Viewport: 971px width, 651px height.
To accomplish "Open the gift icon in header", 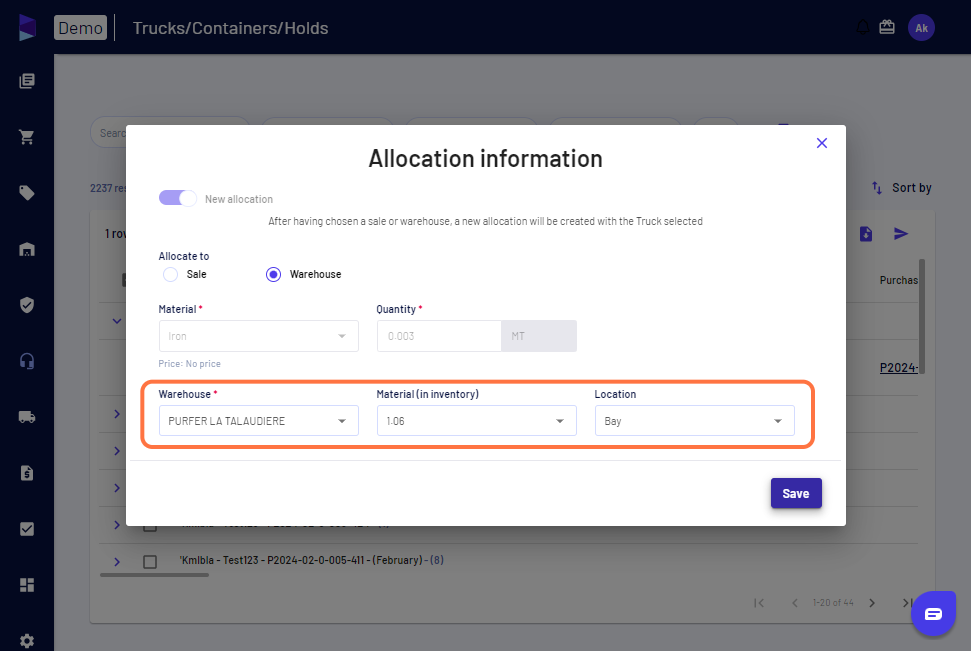I will tap(887, 27).
